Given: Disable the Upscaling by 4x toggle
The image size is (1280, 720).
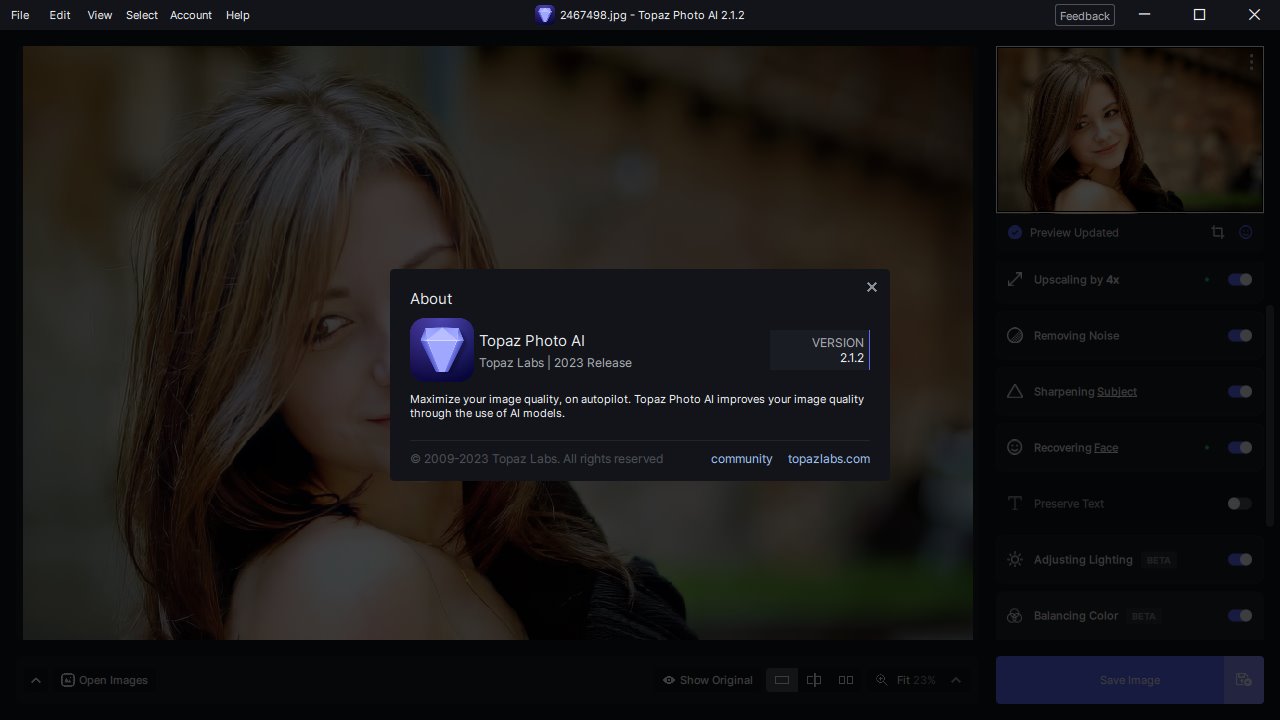Looking at the screenshot, I should point(1240,280).
